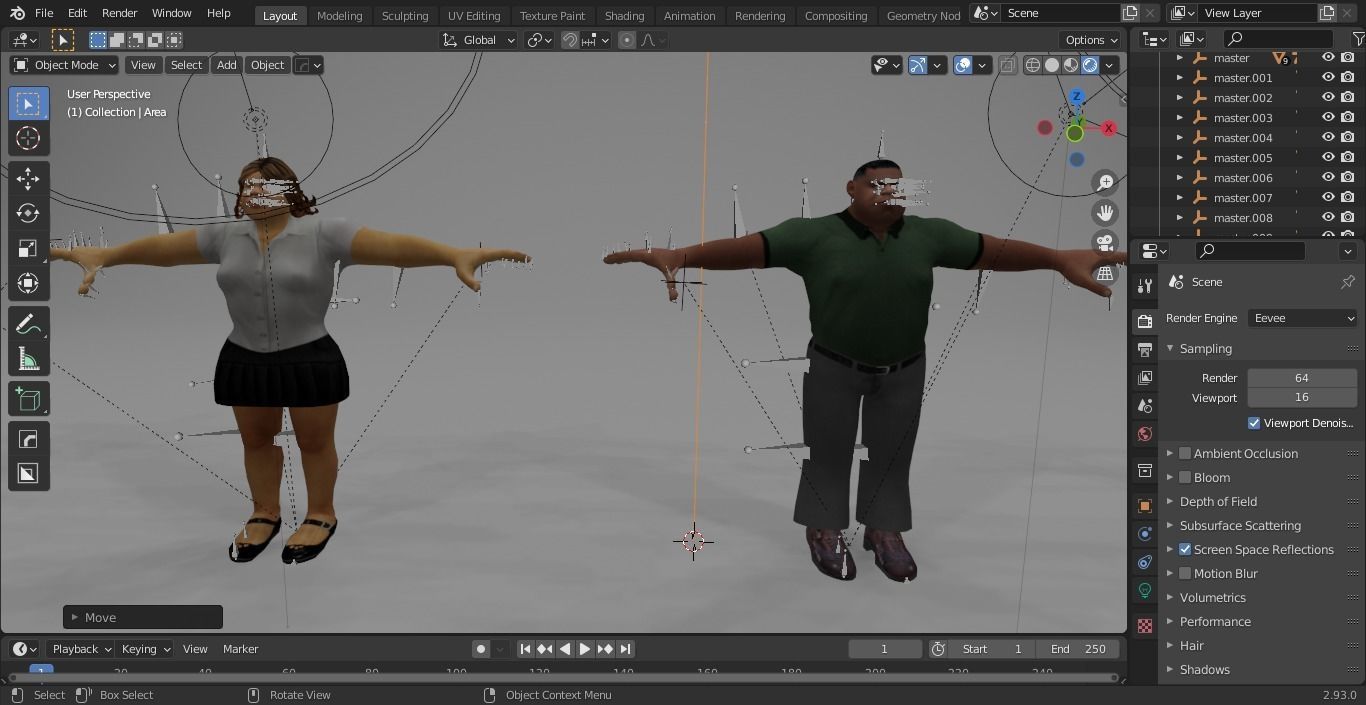This screenshot has height=705, width=1366.
Task: Open the Tool properties tab
Action: coord(1145,286)
